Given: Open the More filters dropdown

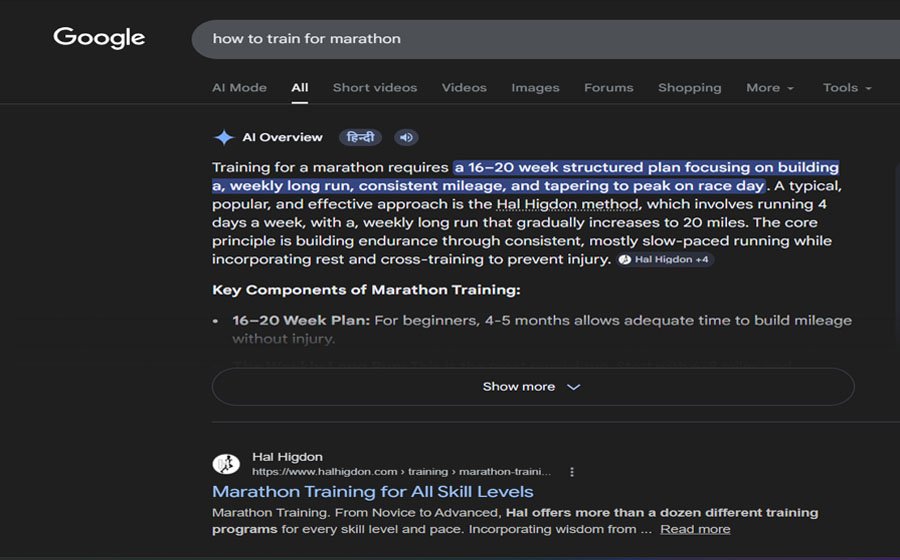Looking at the screenshot, I should (769, 88).
